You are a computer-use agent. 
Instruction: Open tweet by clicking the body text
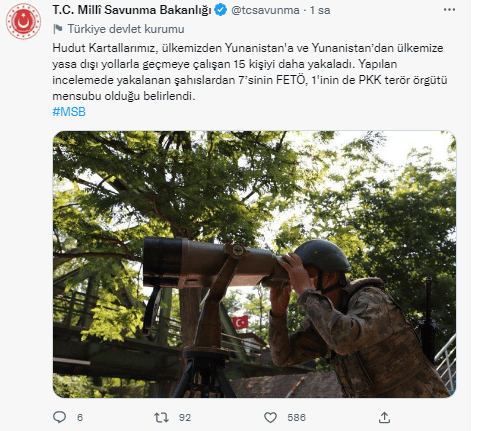click(x=250, y=72)
